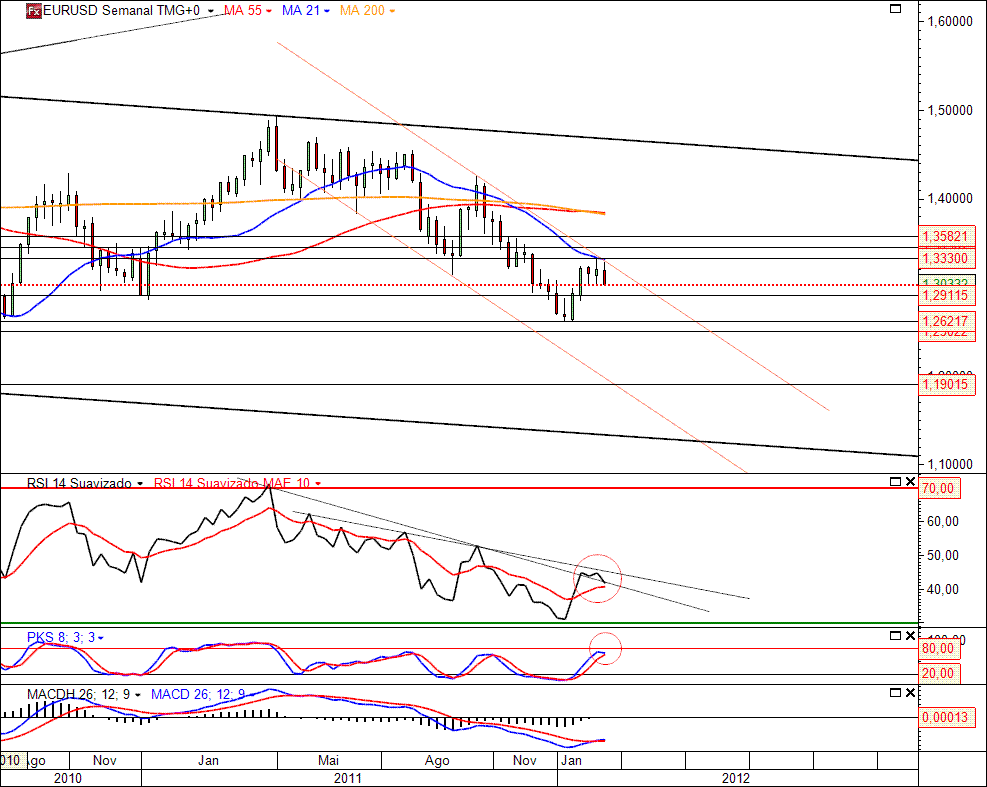This screenshot has width=987, height=787.
Task: Click the EURUSD Semanal TMG+0 chart title
Action: [121, 11]
